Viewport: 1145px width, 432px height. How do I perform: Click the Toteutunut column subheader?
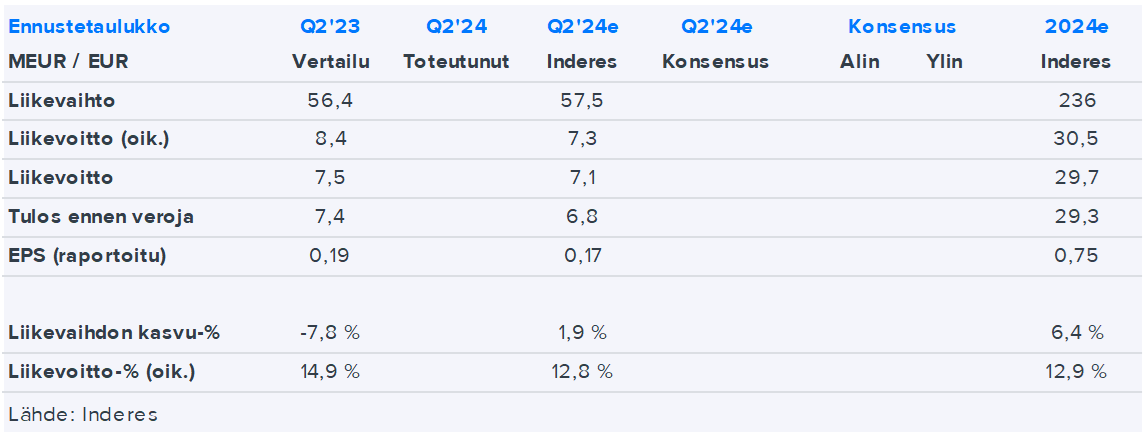[x=456, y=62]
